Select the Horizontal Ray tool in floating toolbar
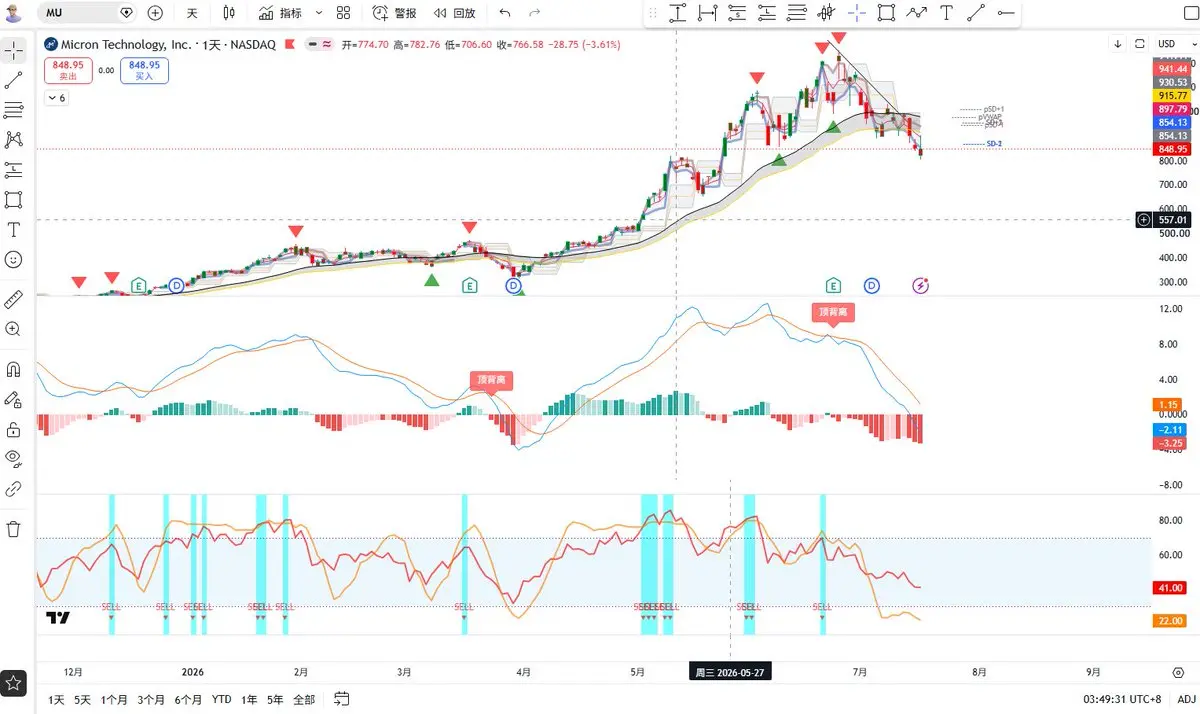Viewport: 1200px width, 714px height. tap(1005, 13)
